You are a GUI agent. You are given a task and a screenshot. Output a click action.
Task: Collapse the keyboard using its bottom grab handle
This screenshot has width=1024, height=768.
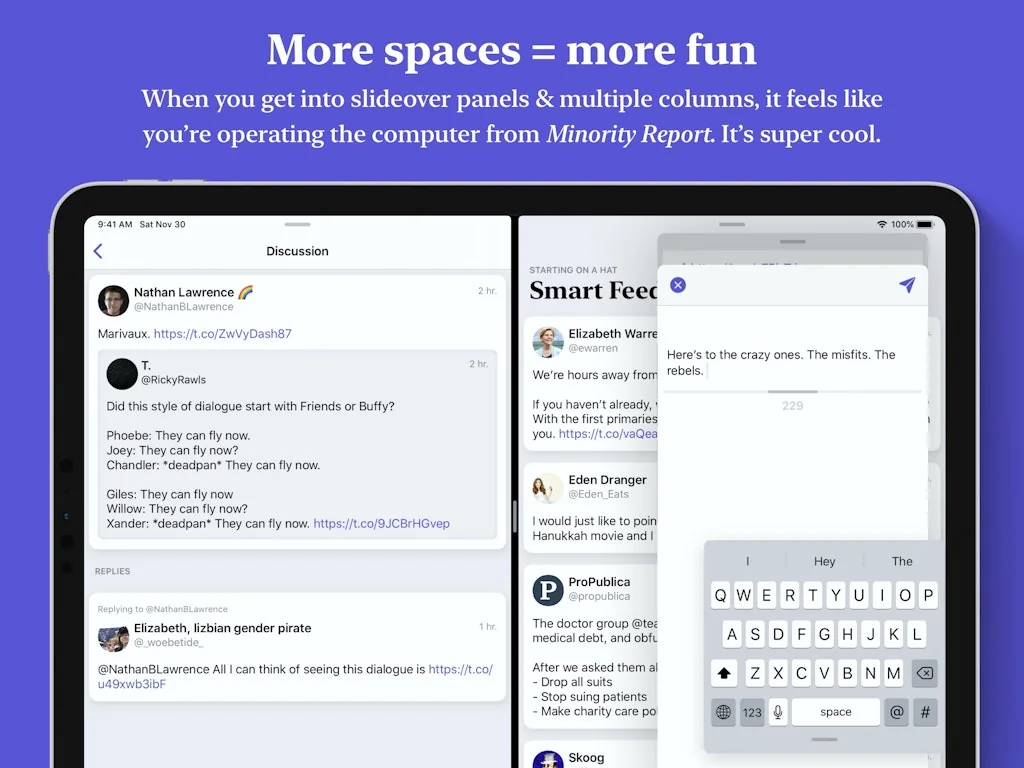pos(823,741)
